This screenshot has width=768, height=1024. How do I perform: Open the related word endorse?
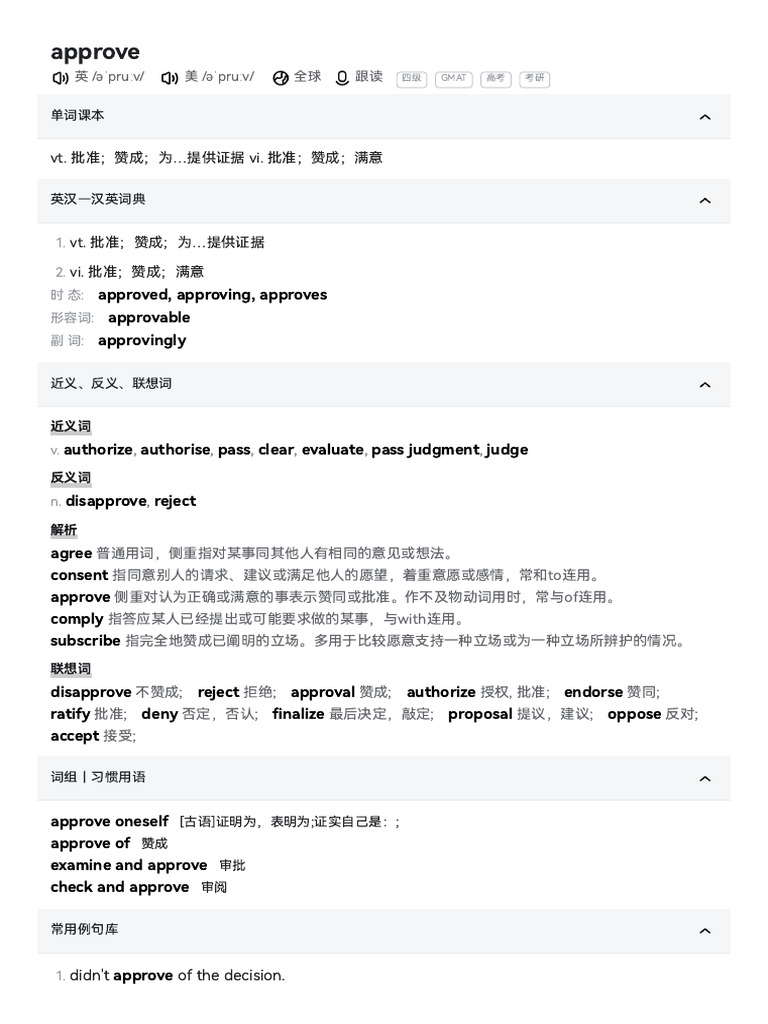click(593, 692)
